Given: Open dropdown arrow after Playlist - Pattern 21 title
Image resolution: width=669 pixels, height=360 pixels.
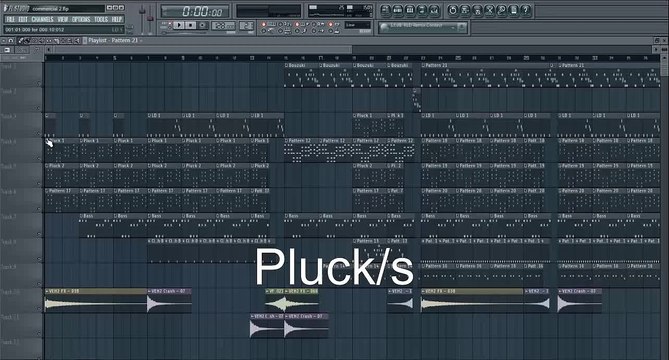Looking at the screenshot, I should (141, 41).
